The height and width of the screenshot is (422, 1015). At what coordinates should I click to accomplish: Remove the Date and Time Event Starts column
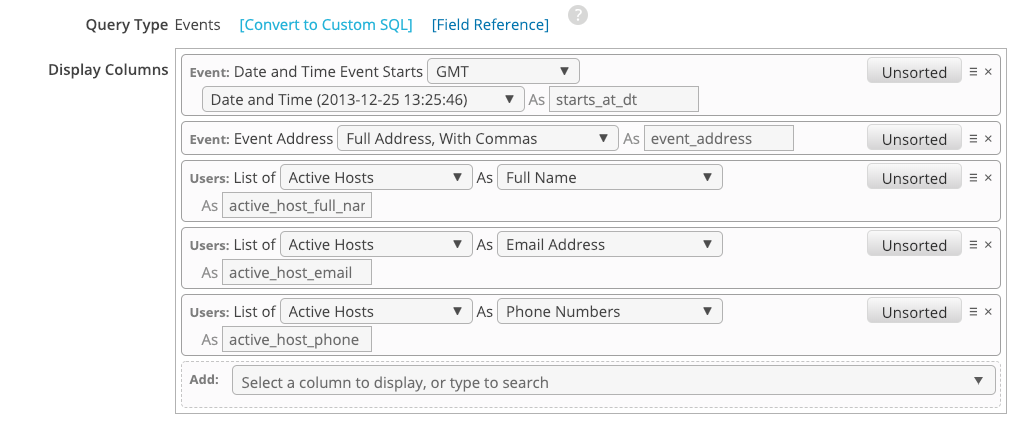coord(988,72)
